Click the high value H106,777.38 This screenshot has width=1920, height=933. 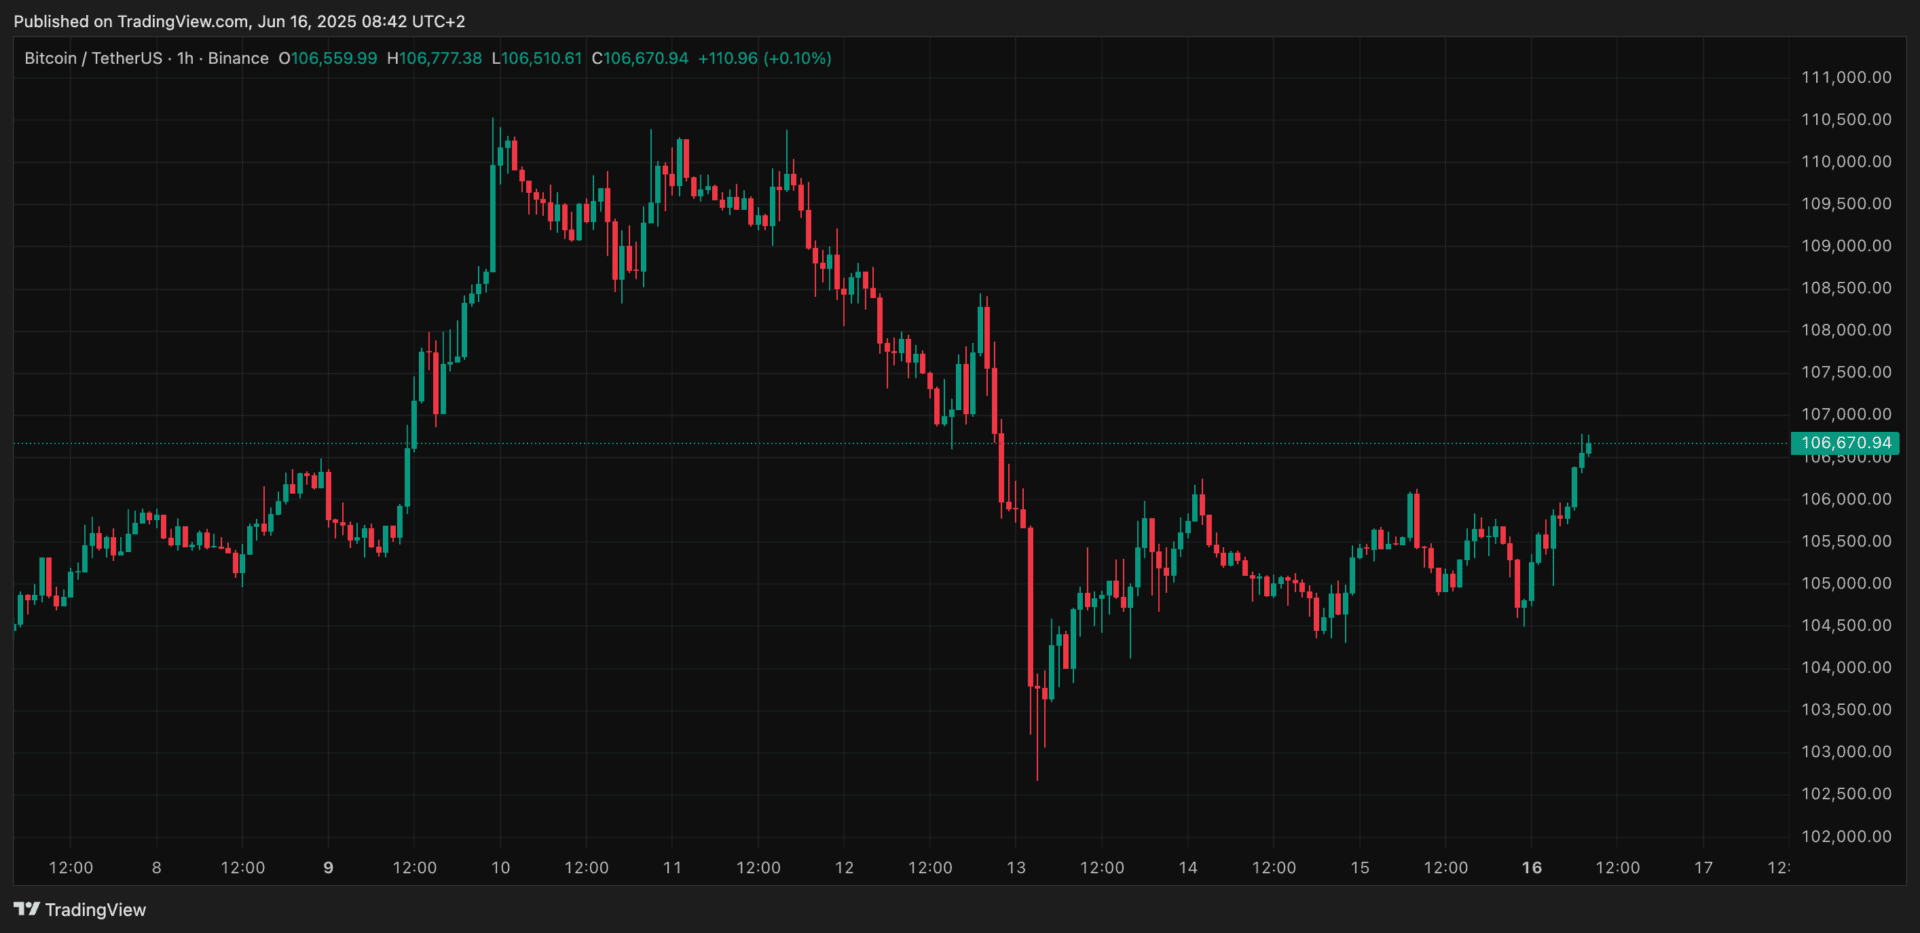click(x=434, y=58)
